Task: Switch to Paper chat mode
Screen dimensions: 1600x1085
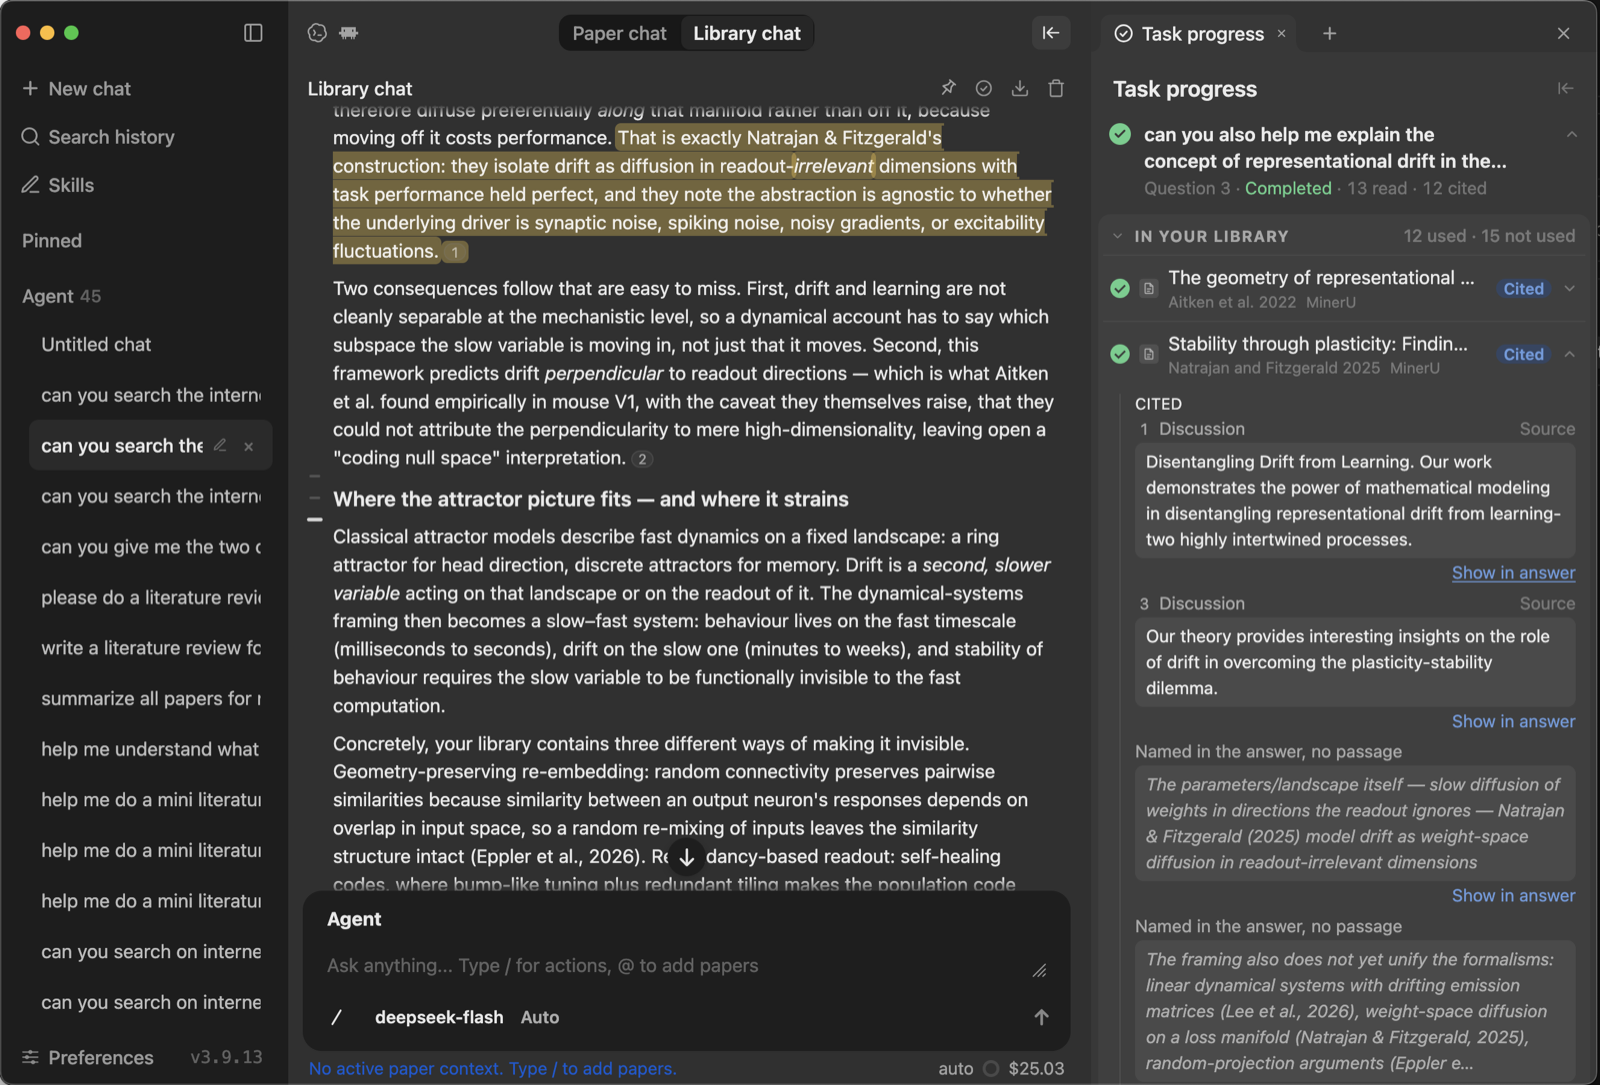Action: pyautogui.click(x=619, y=33)
